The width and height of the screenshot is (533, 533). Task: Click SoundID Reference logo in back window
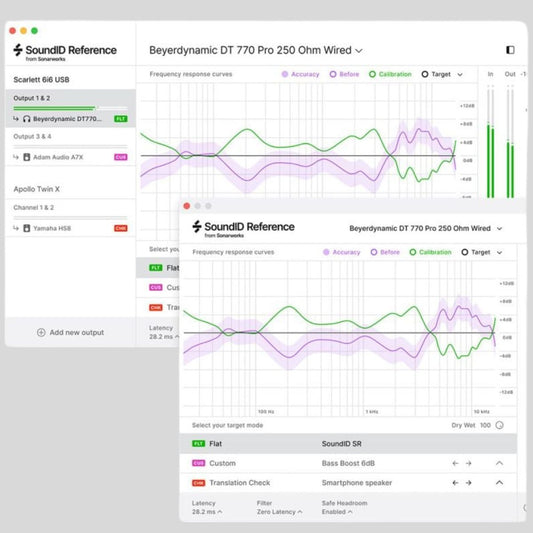tap(65, 52)
